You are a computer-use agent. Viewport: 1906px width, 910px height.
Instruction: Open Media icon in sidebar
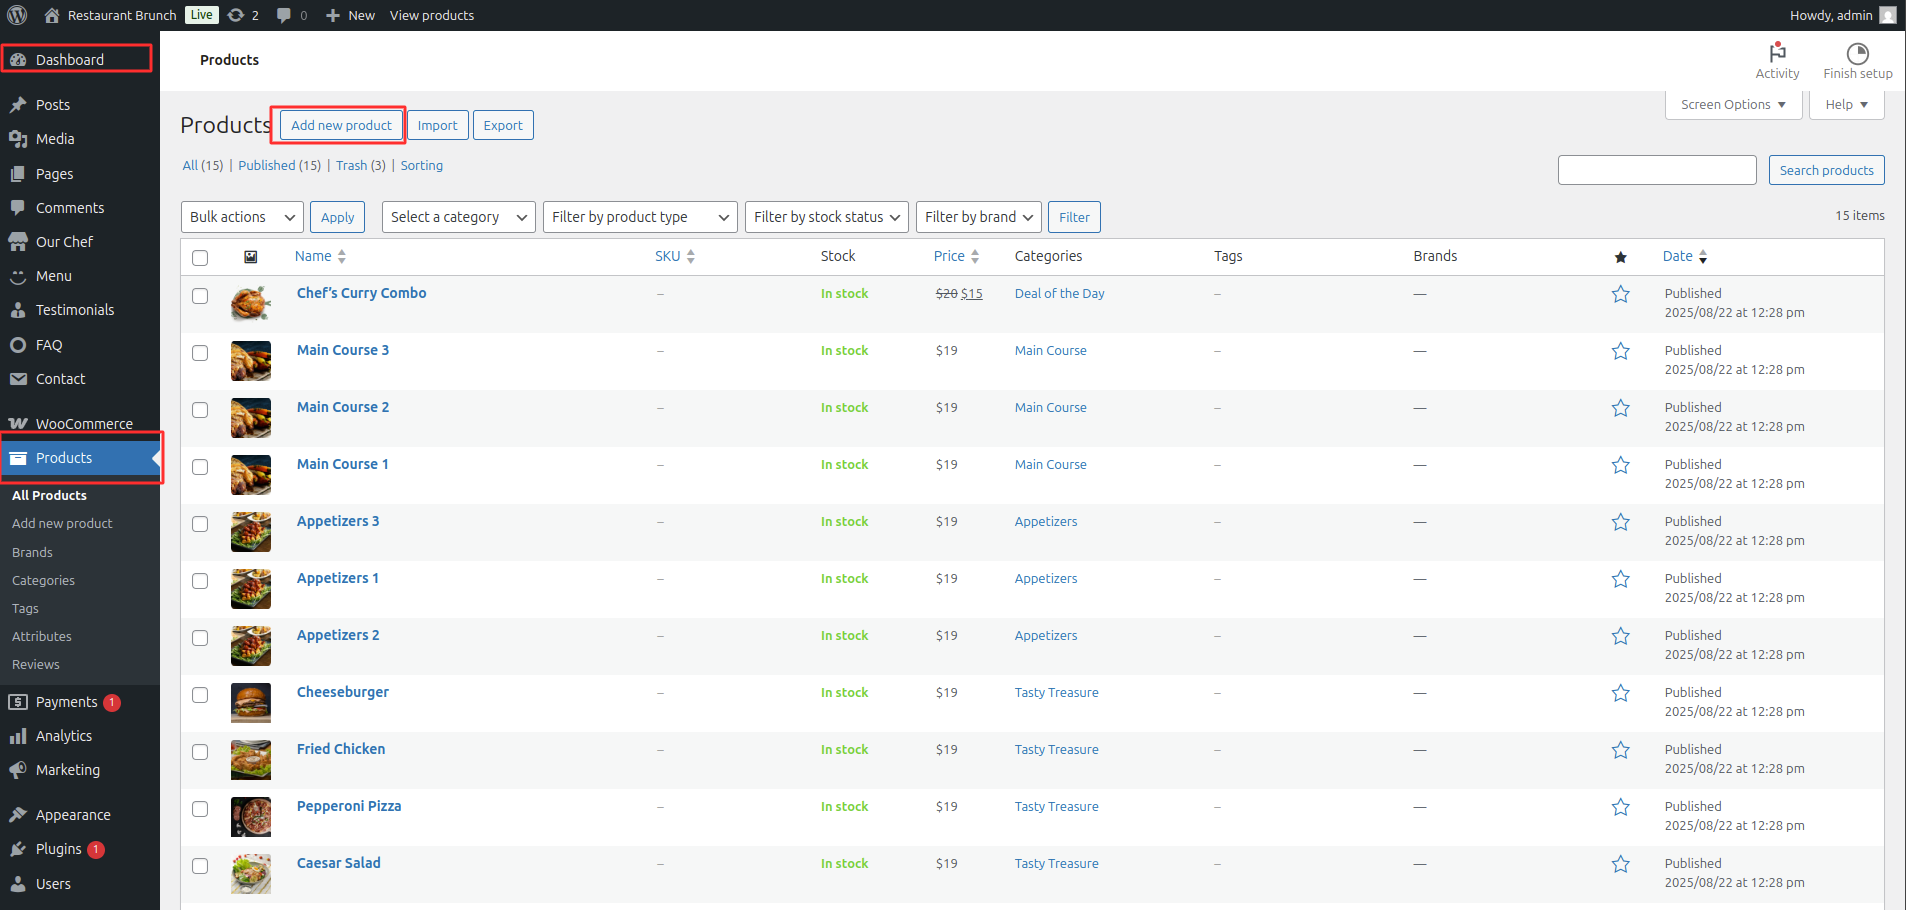tap(18, 139)
